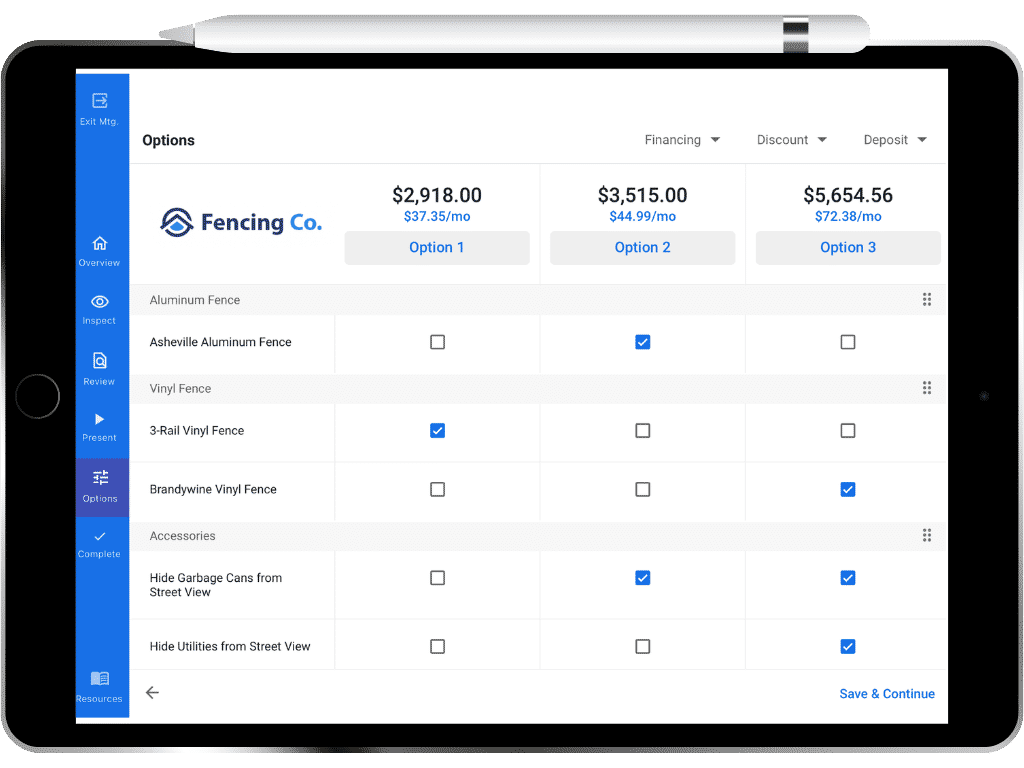The image size is (1024, 768).
Task: Click the $5,654.56 price
Action: coord(848,195)
